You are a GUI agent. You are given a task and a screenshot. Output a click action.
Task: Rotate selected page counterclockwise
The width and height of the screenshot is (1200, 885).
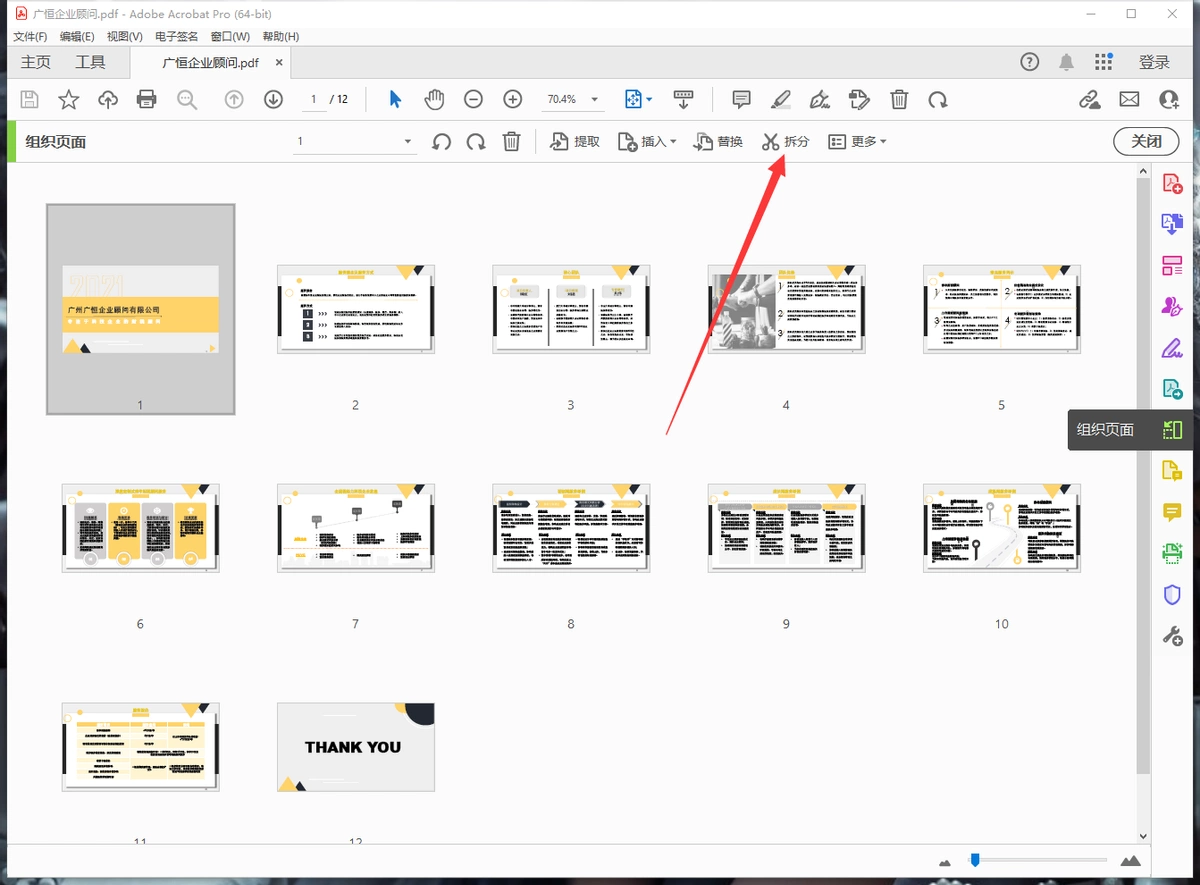441,142
